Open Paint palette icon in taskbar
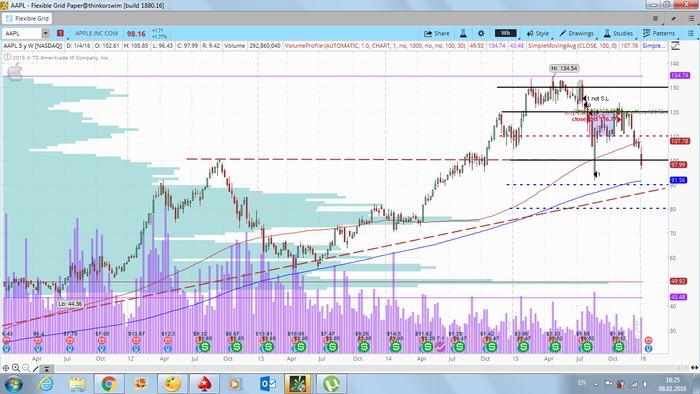This screenshot has height=394, width=700. point(172,383)
